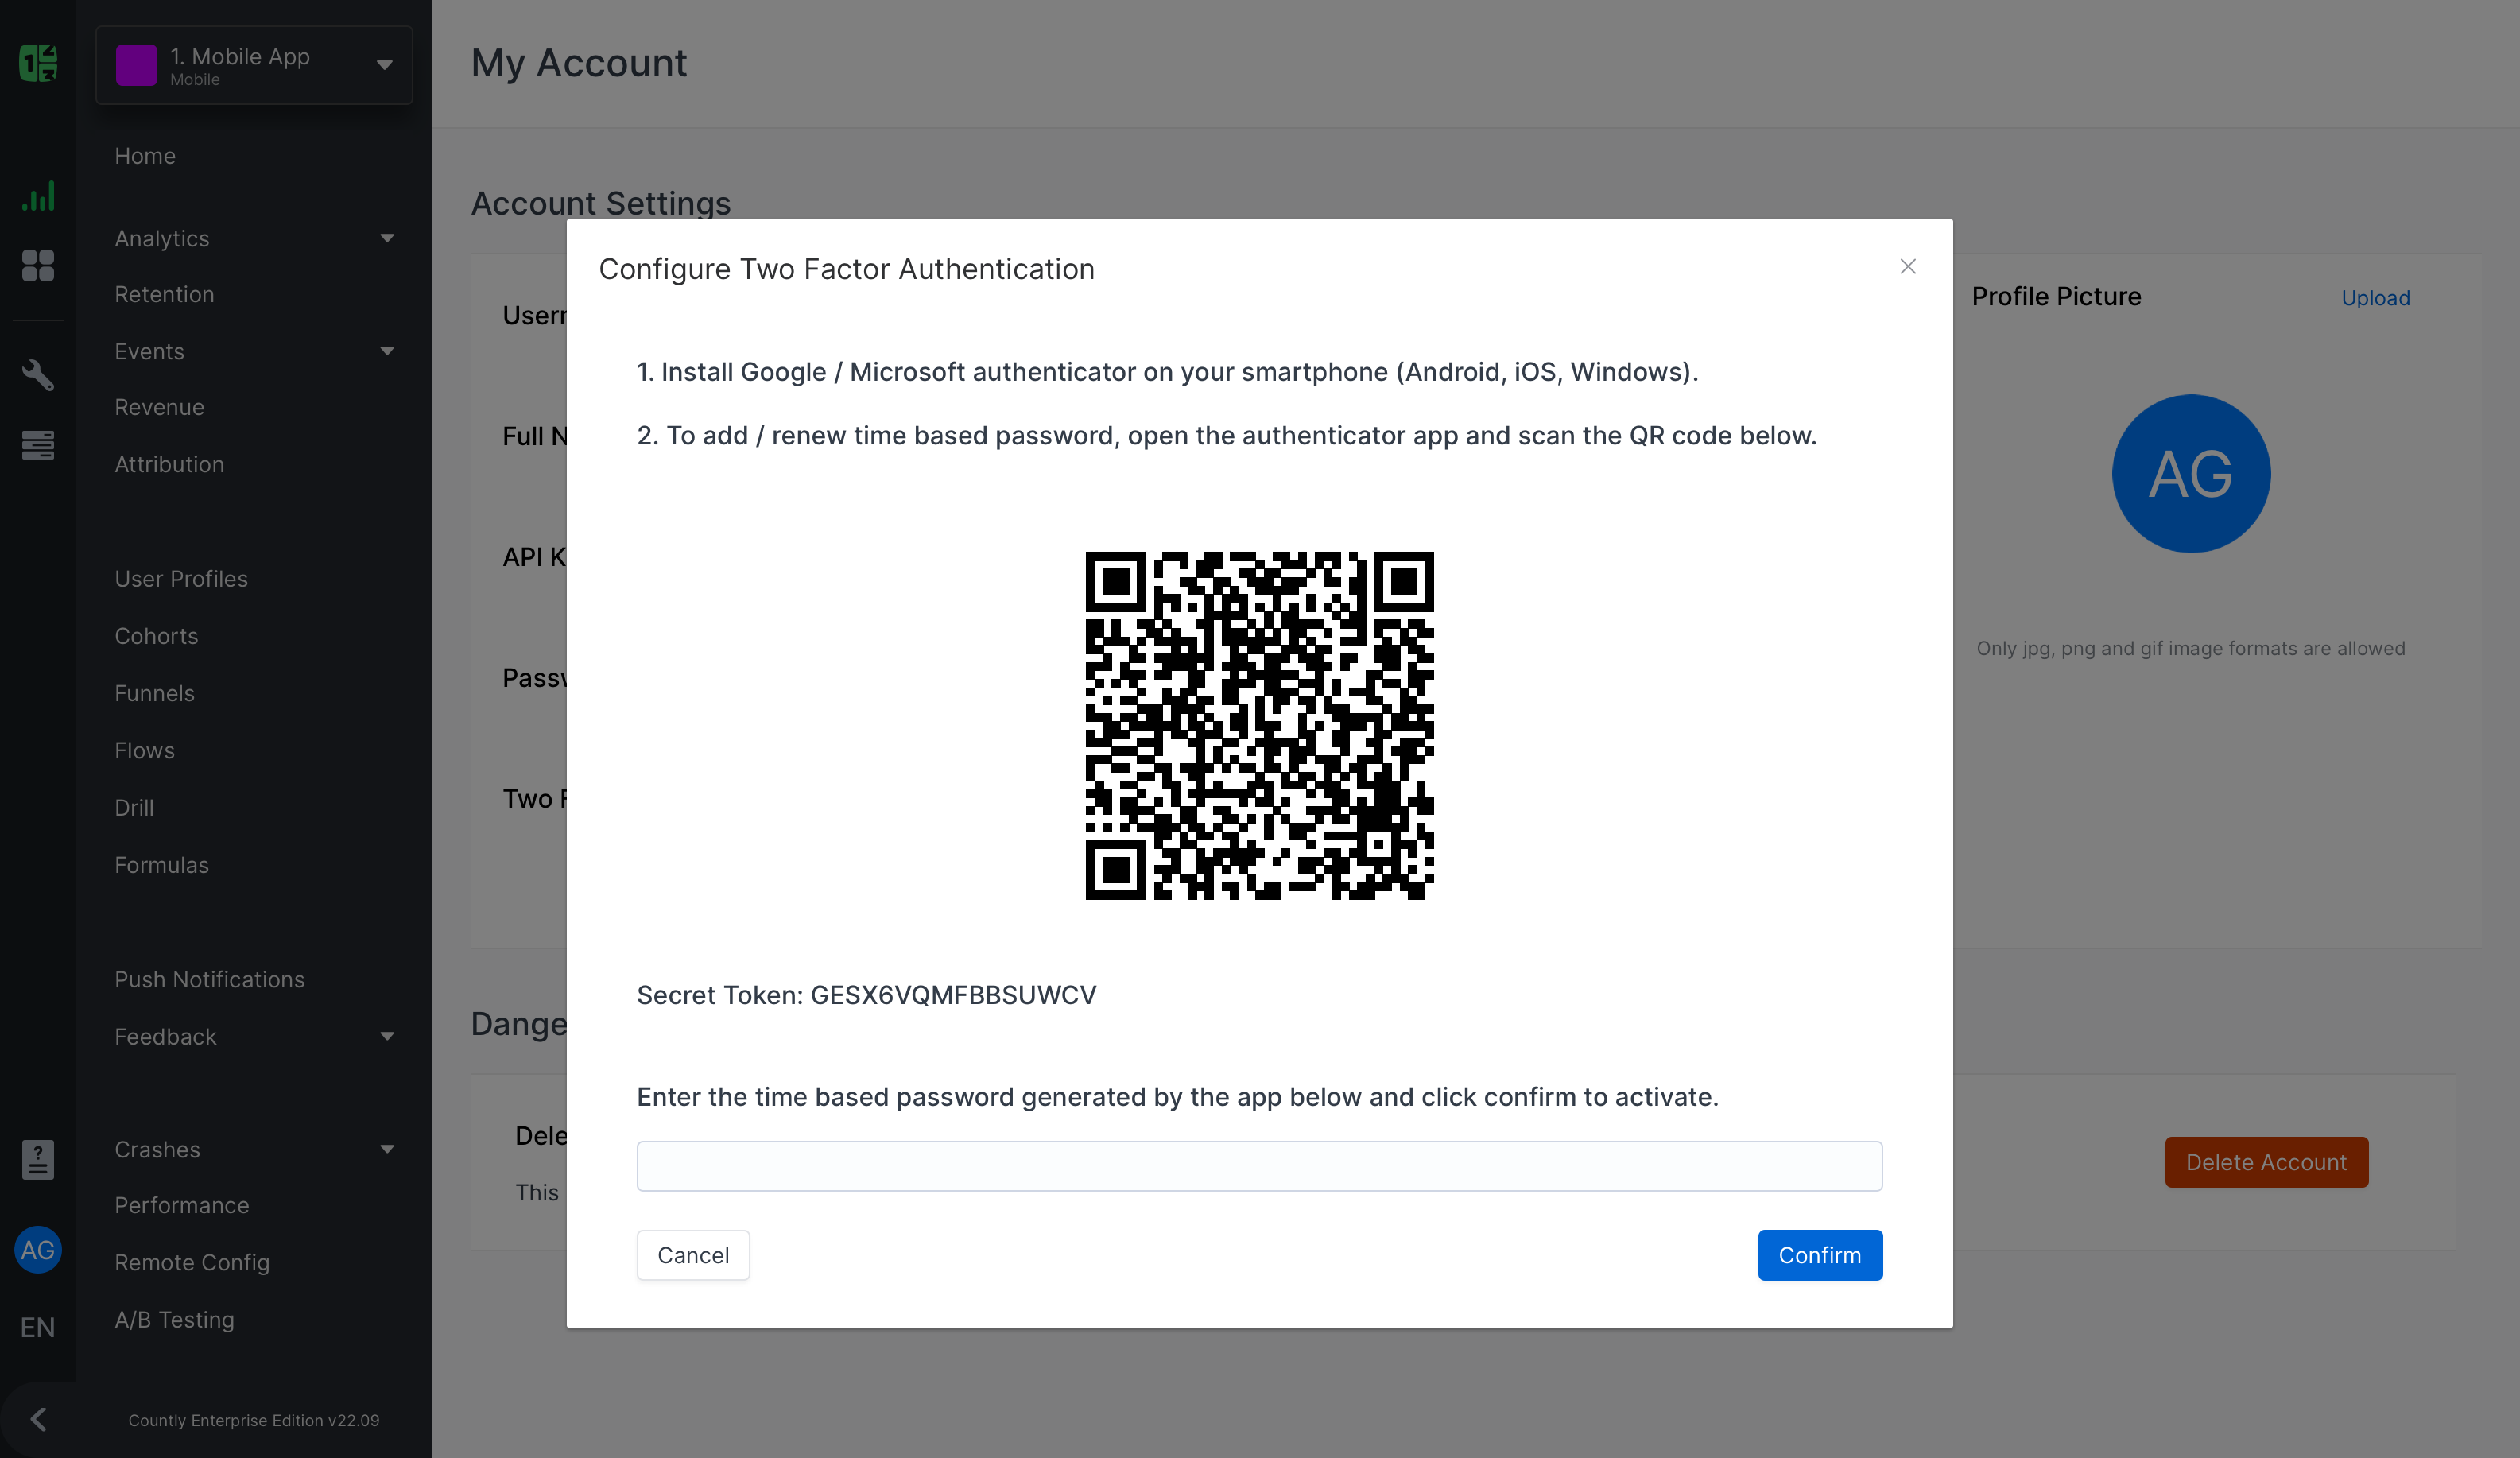The height and width of the screenshot is (1458, 2520).
Task: Open the help document sidebar icon
Action: (38, 1159)
